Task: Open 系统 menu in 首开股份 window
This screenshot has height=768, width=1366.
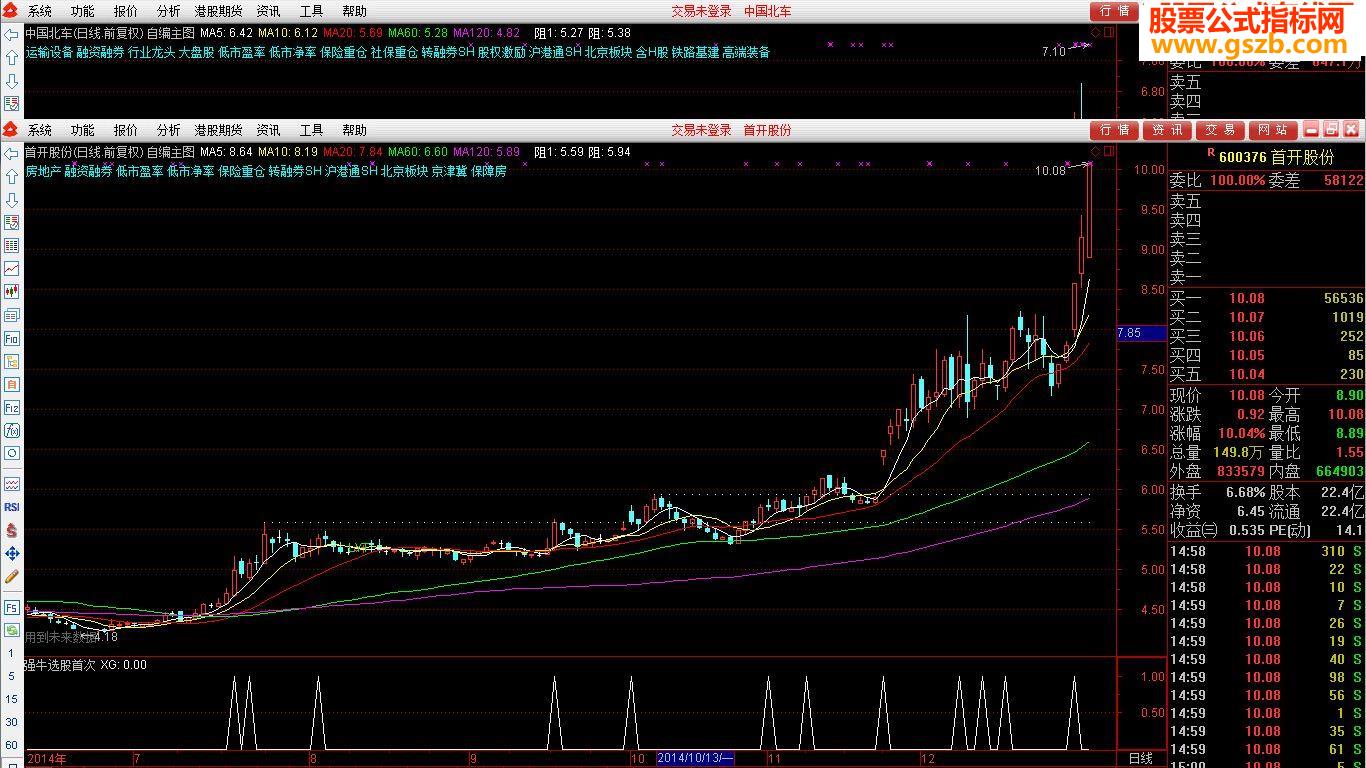Action: pyautogui.click(x=40, y=130)
